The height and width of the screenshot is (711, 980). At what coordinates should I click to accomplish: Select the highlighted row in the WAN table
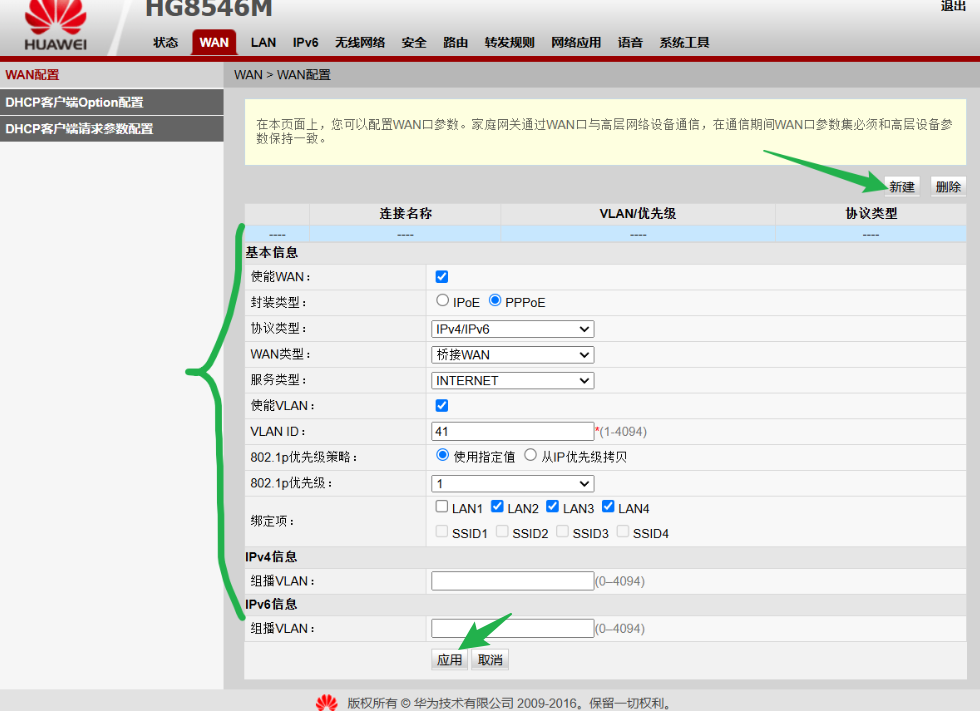605,234
